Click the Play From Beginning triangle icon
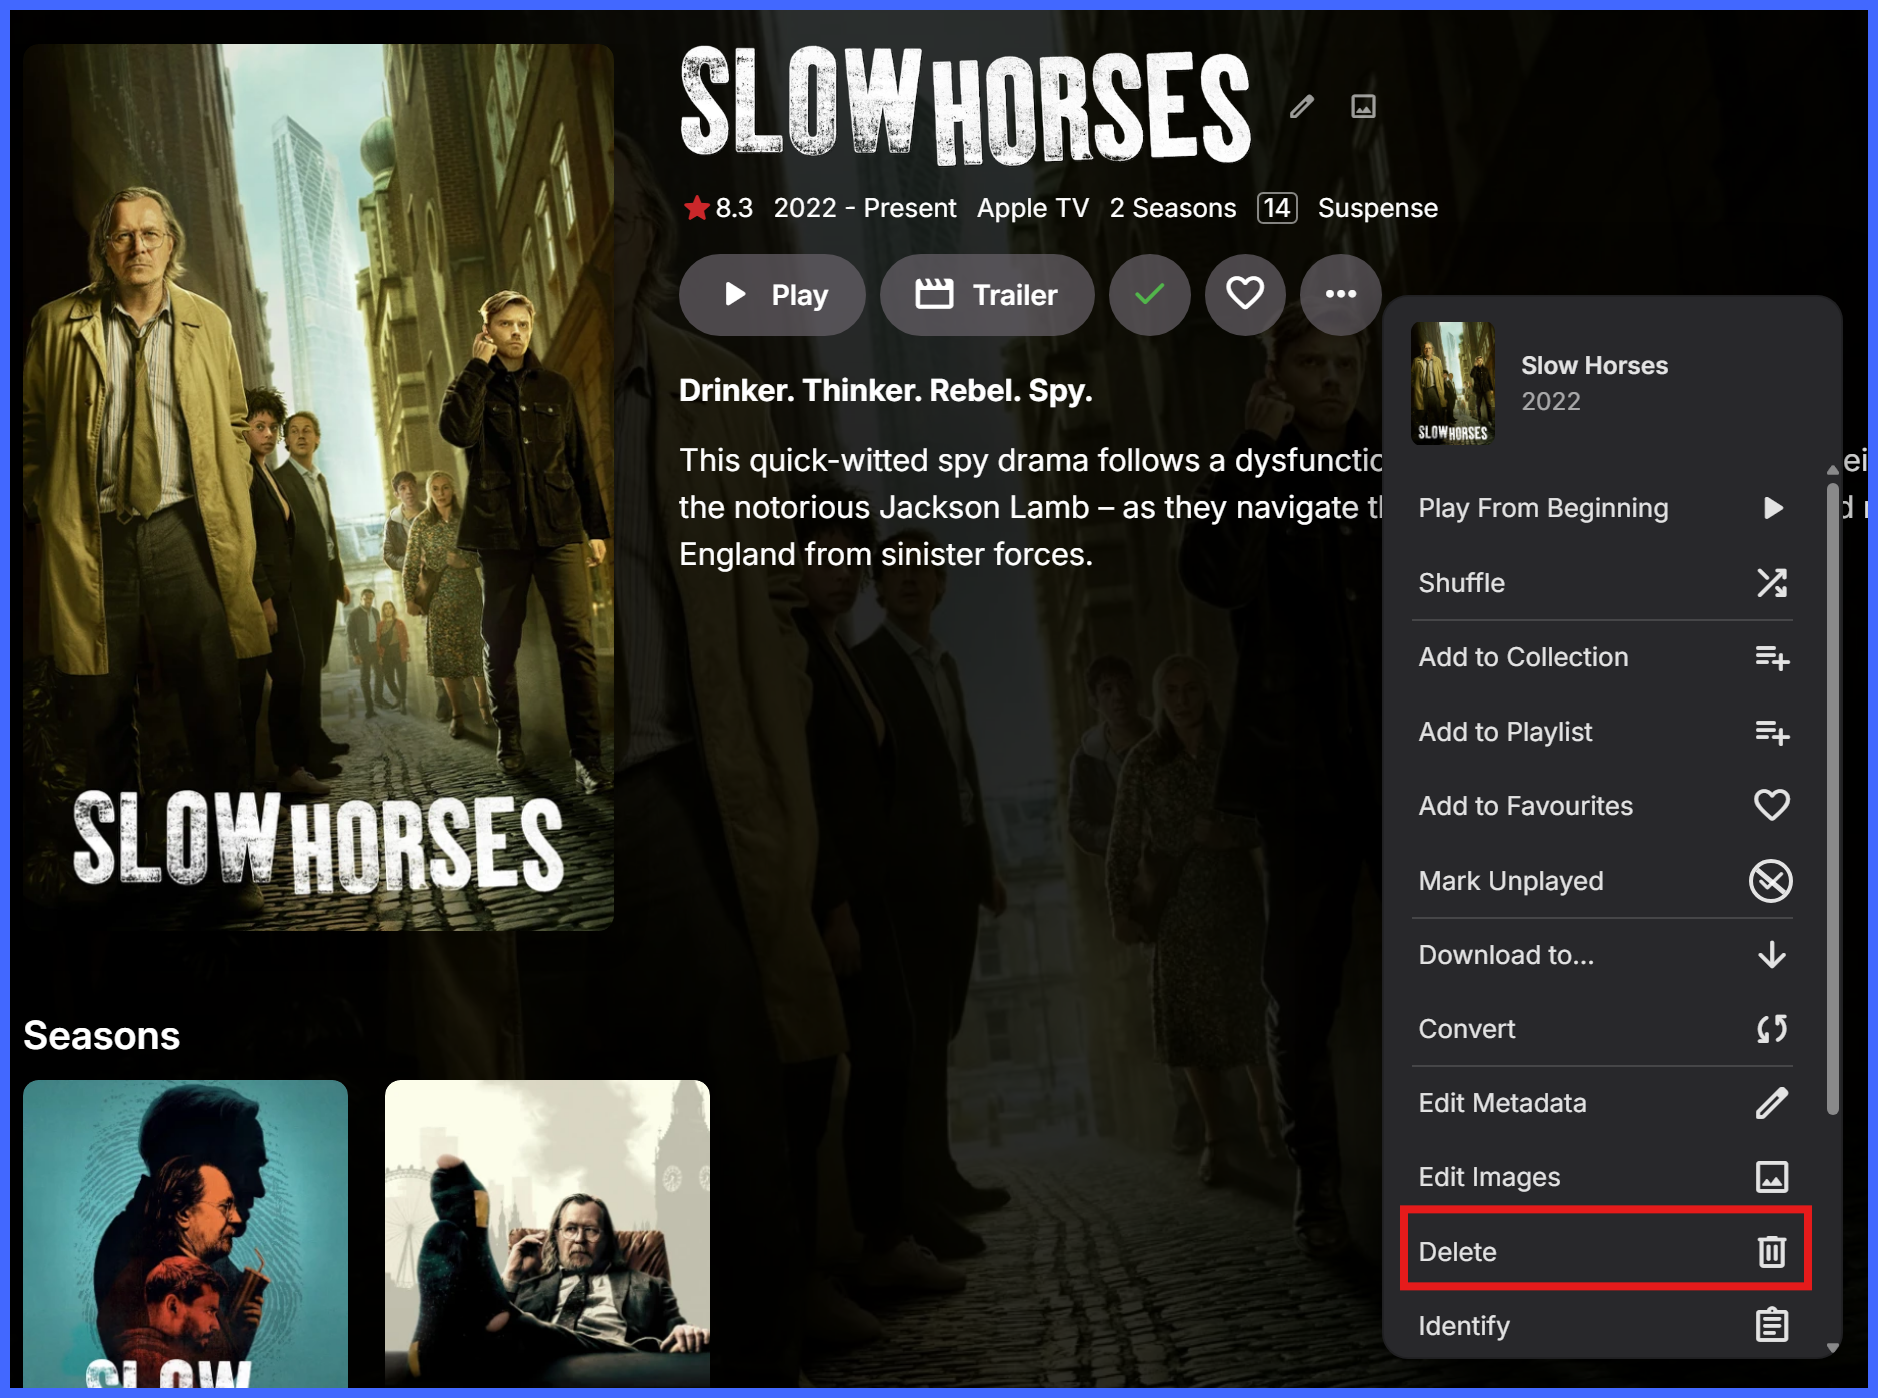 1772,508
